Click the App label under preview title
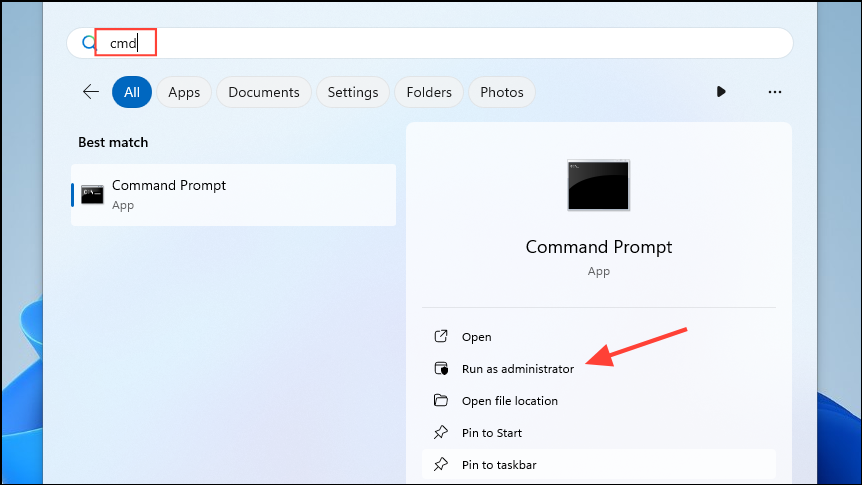The width and height of the screenshot is (862, 485). pyautogui.click(x=599, y=271)
